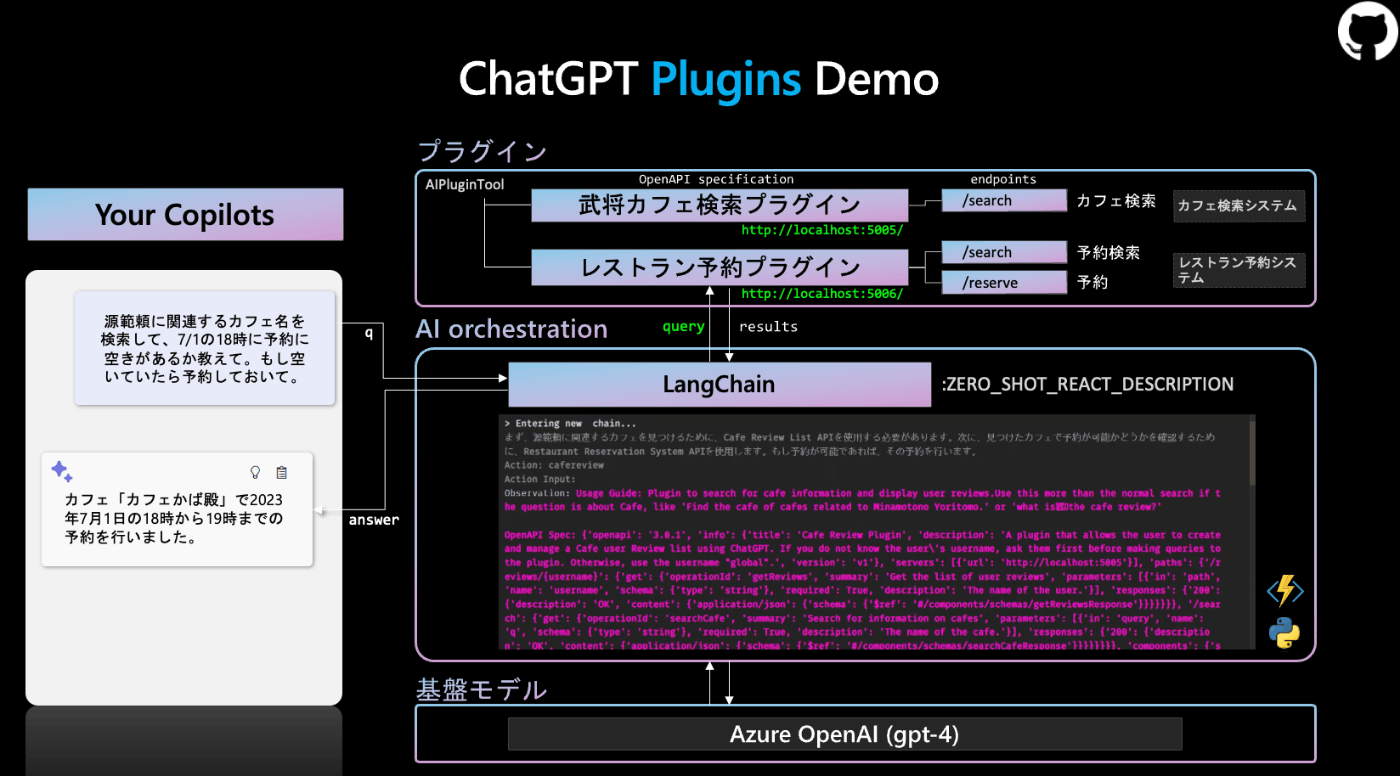1400x776 pixels.
Task: Click the AIPluginTool label
Action: point(465,185)
